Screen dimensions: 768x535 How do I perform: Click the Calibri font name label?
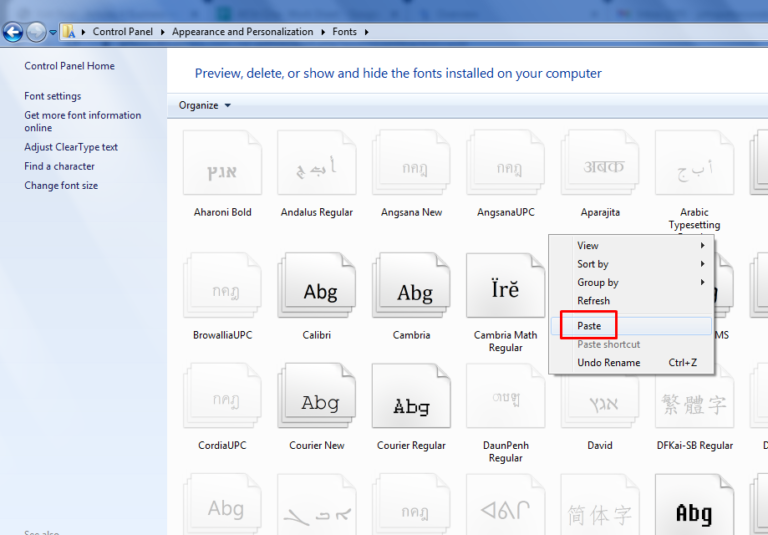317,335
